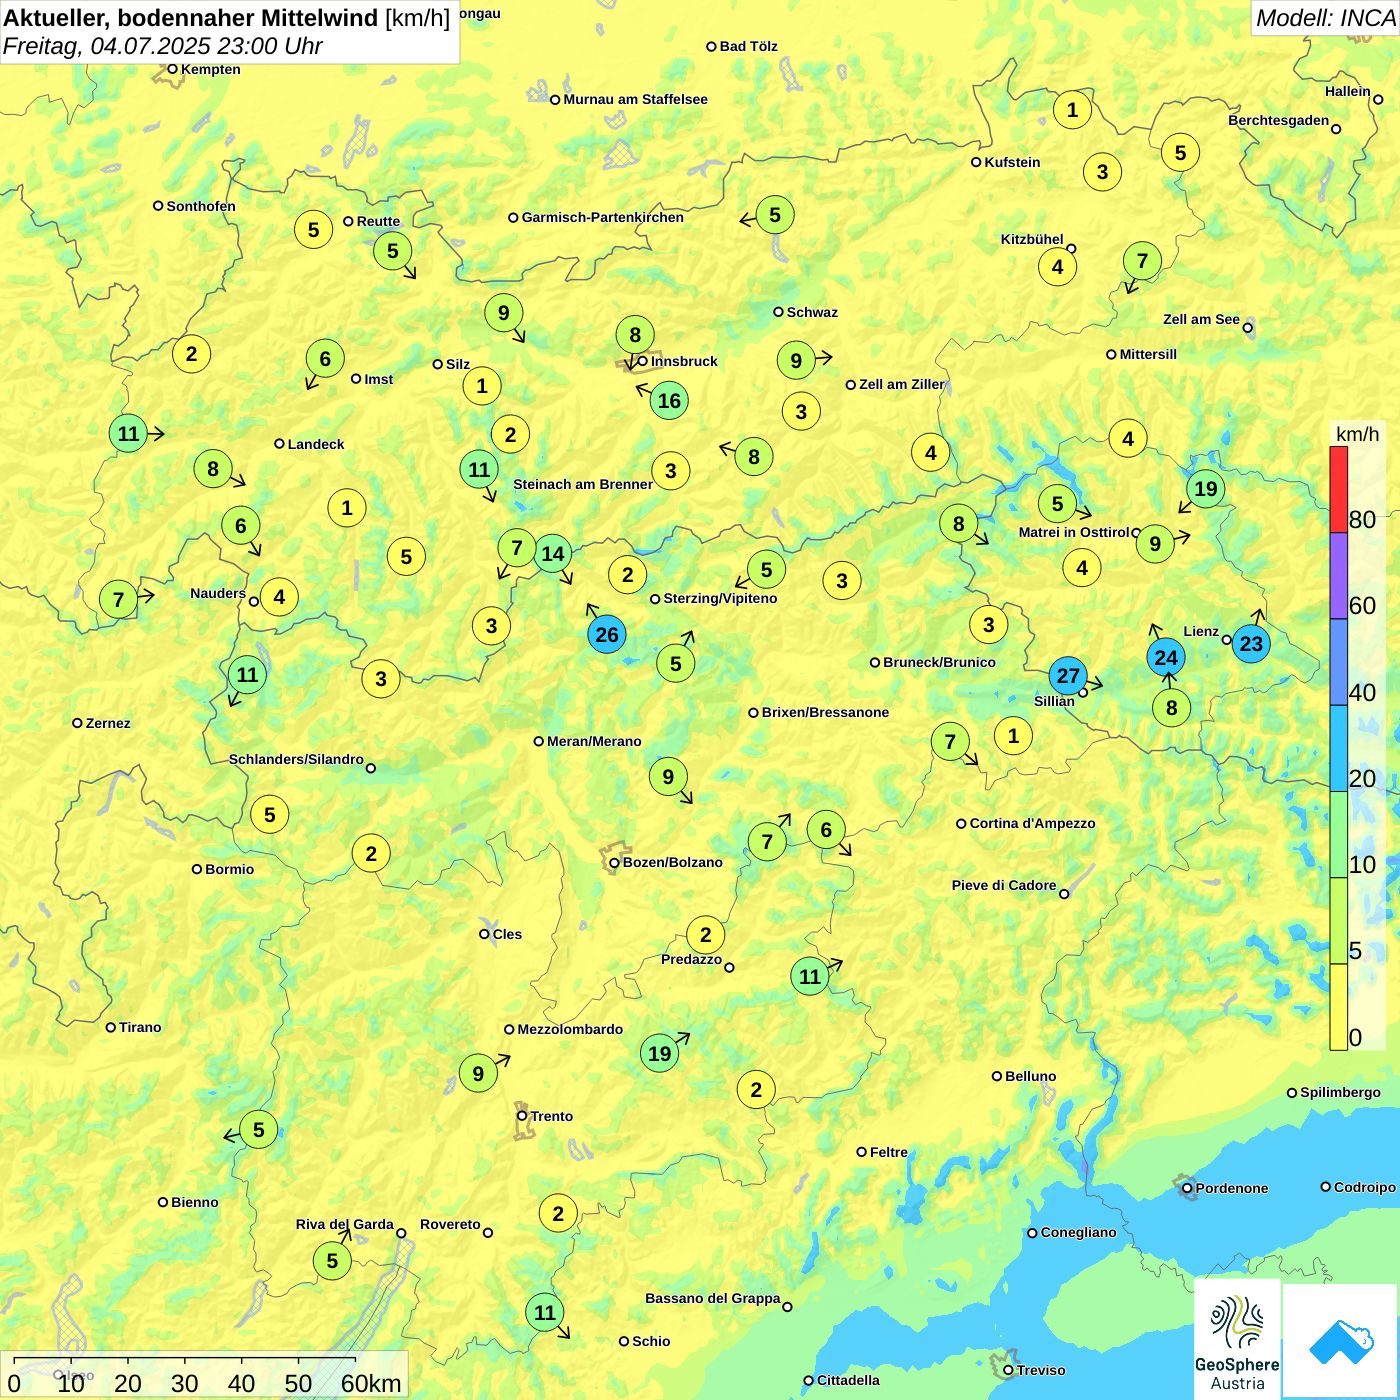
Task: Click the 4 km/h marker below Kitzbühel
Action: pyautogui.click(x=1057, y=266)
